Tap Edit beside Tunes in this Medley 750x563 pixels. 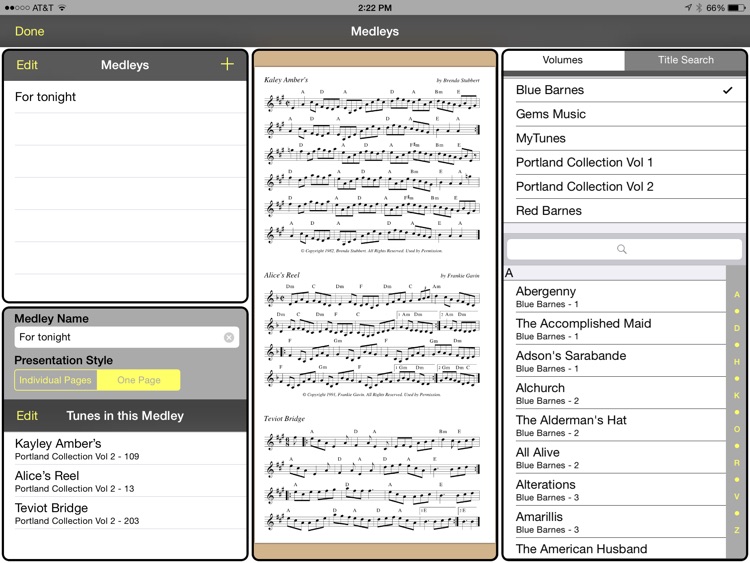point(27,416)
